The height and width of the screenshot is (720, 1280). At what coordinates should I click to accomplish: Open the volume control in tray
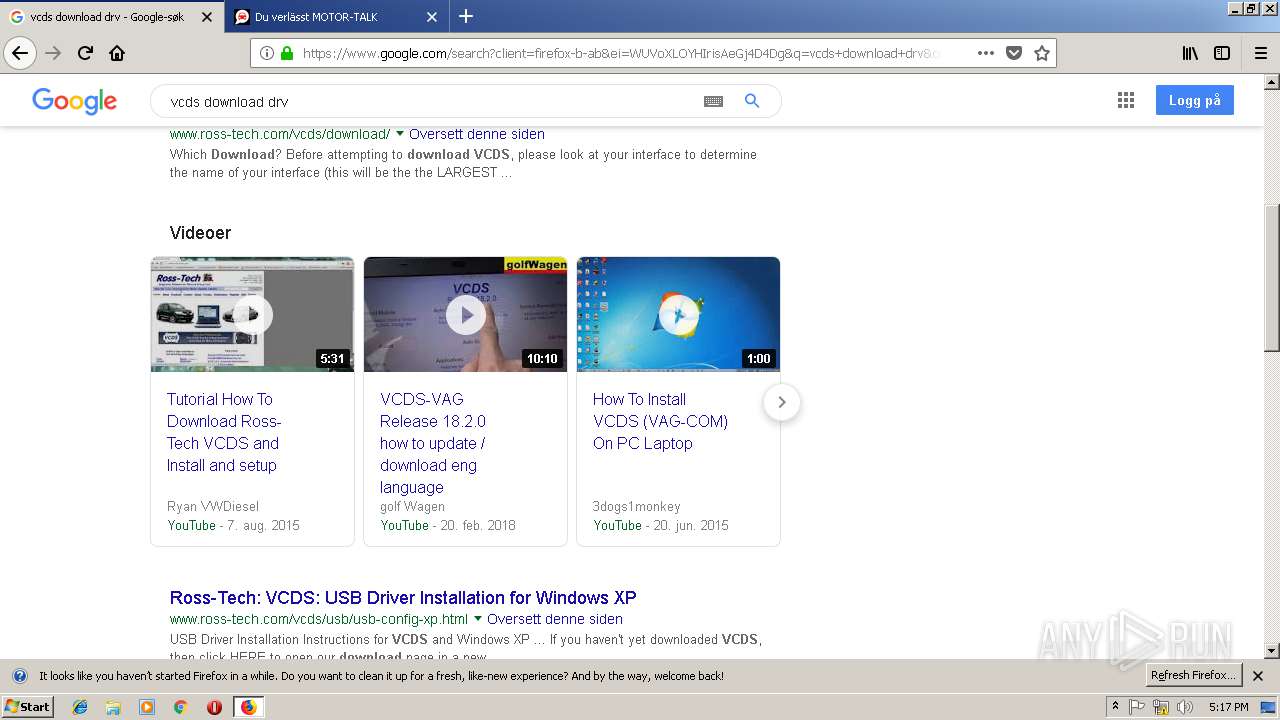[1185, 707]
